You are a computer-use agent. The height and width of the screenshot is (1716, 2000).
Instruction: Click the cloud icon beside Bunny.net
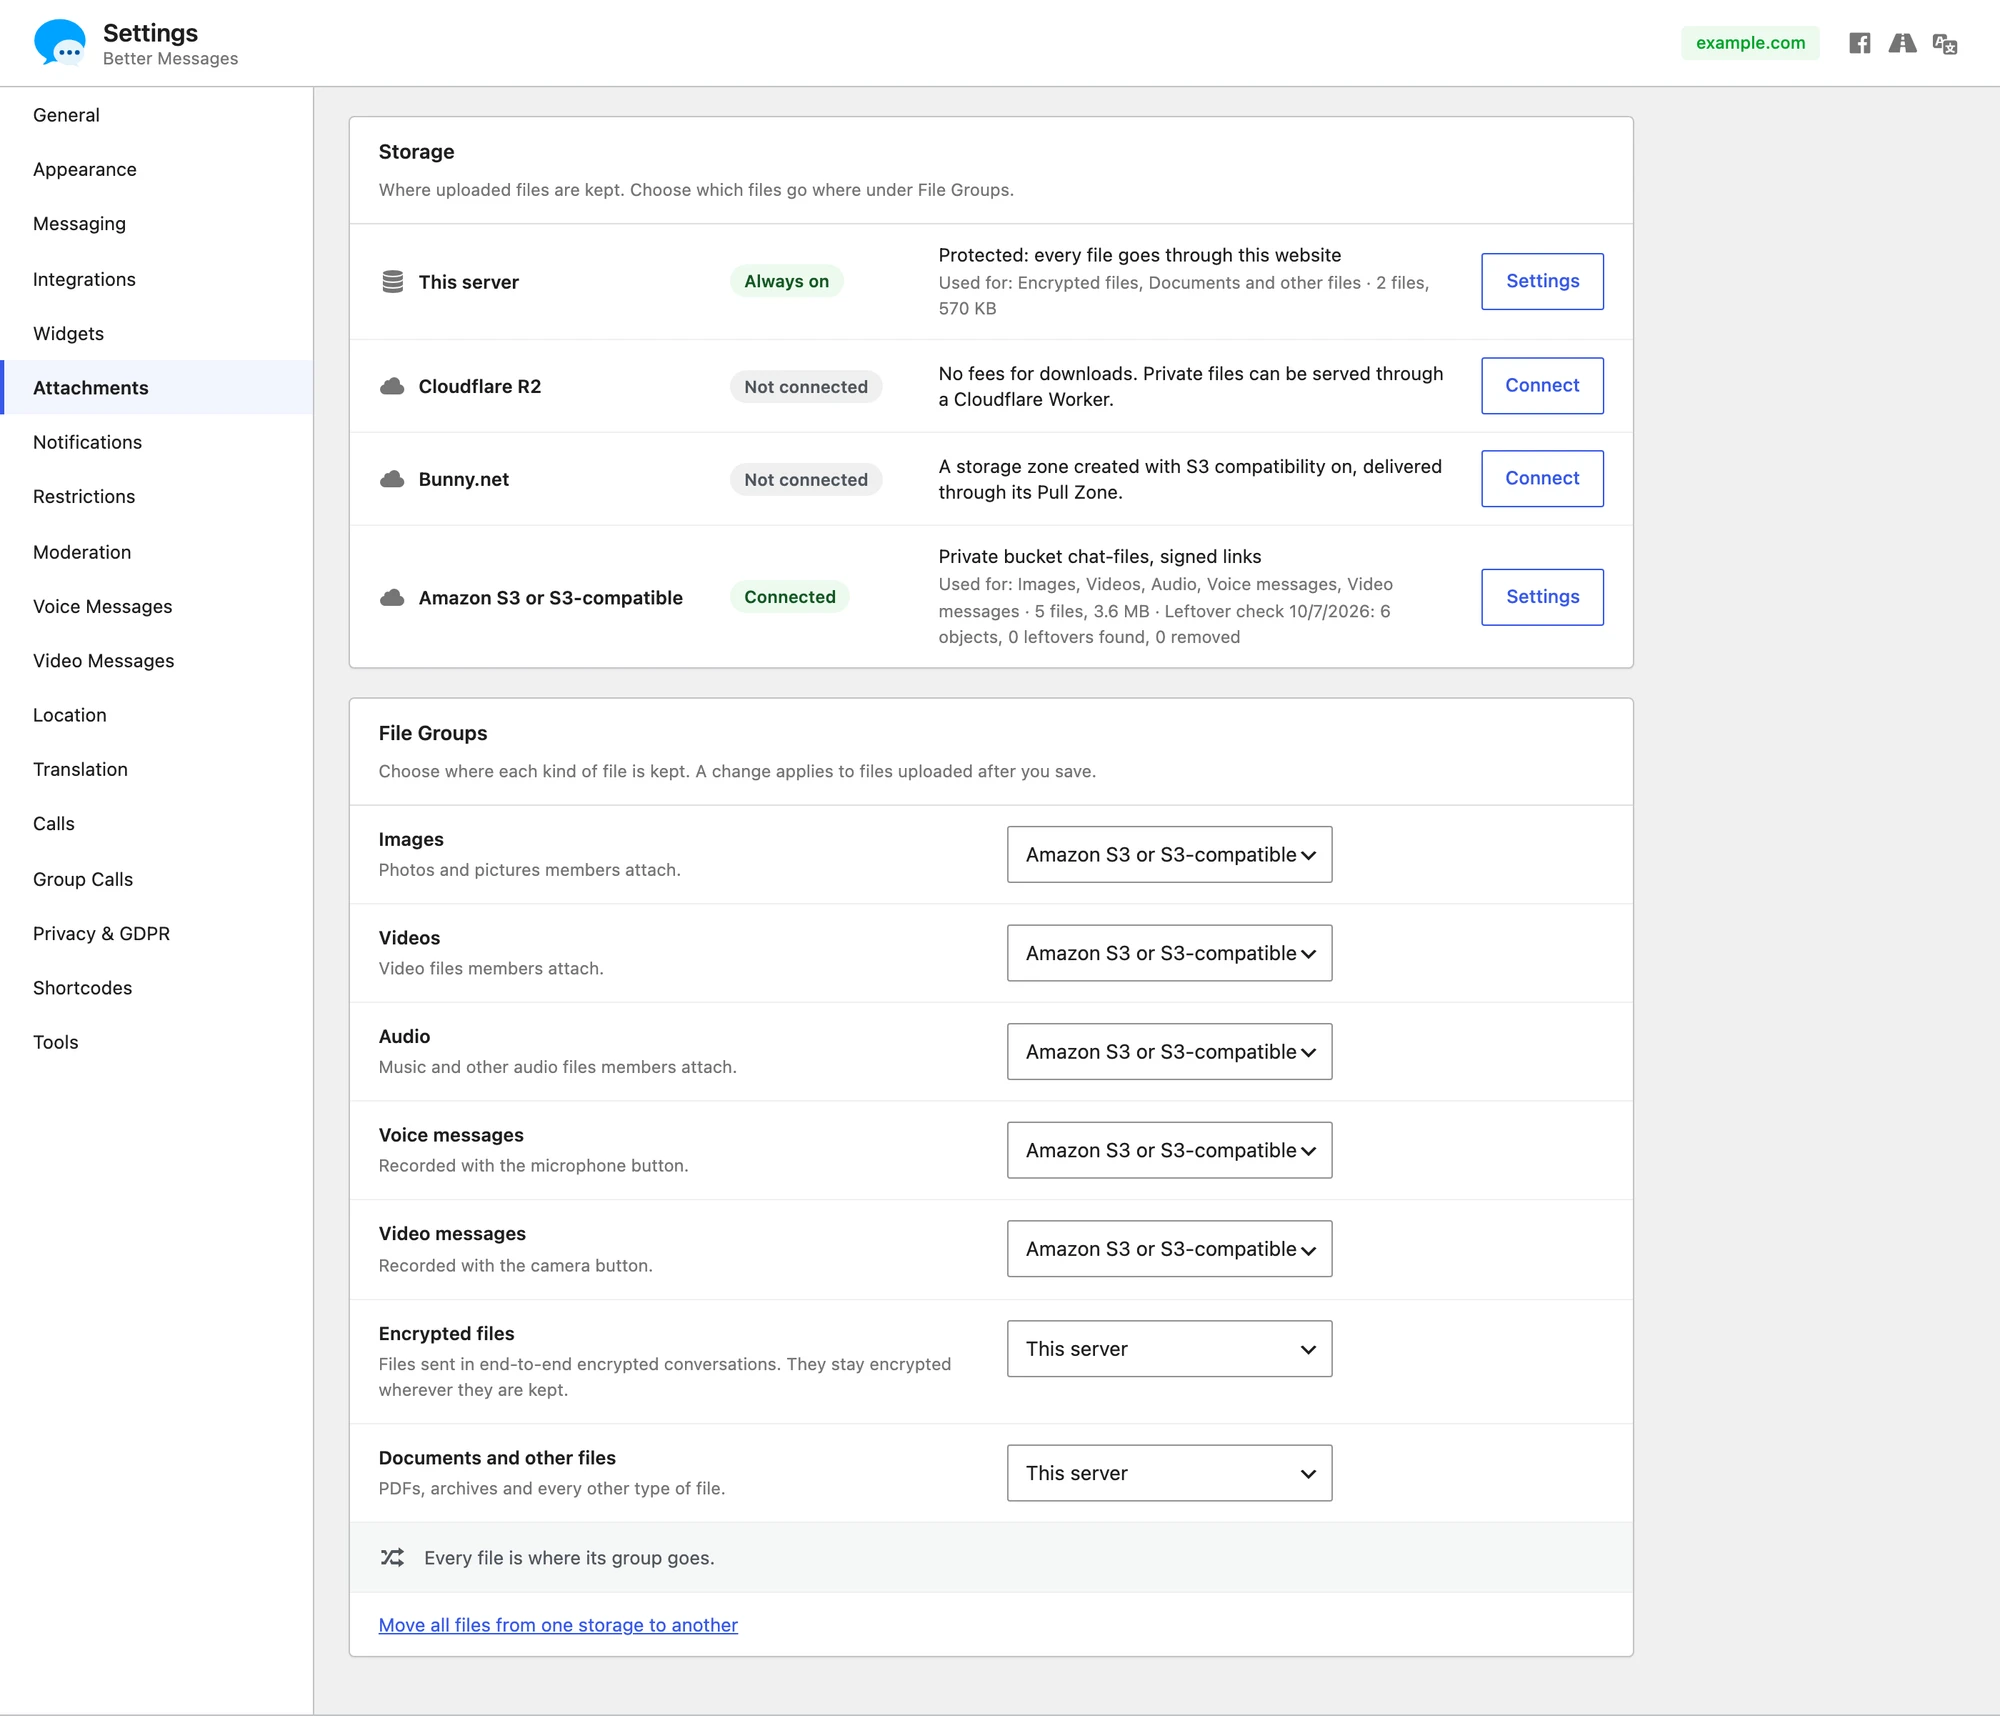[392, 479]
